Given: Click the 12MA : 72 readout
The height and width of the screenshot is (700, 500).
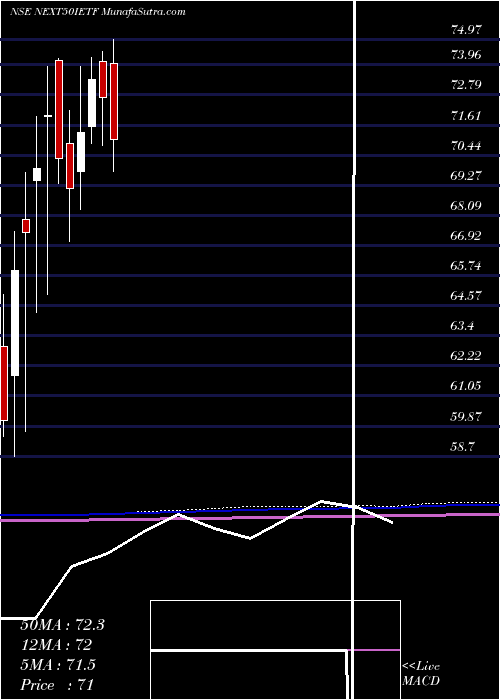Looking at the screenshot, I should click(56, 645).
